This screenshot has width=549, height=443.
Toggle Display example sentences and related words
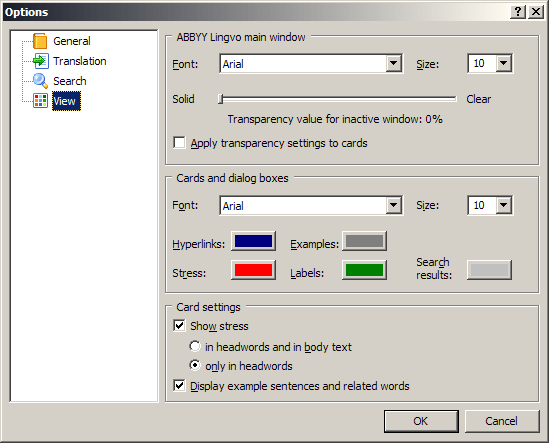pos(179,386)
